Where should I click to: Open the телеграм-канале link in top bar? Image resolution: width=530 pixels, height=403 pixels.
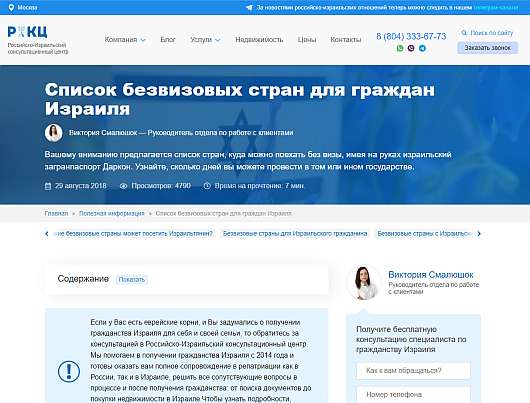click(x=496, y=7)
